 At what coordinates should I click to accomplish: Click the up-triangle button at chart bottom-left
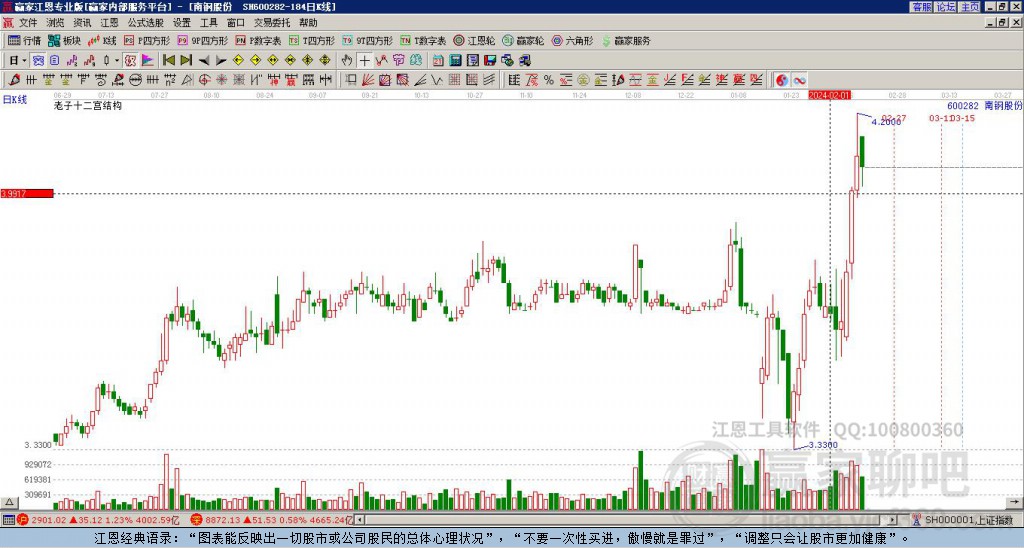pos(8,502)
